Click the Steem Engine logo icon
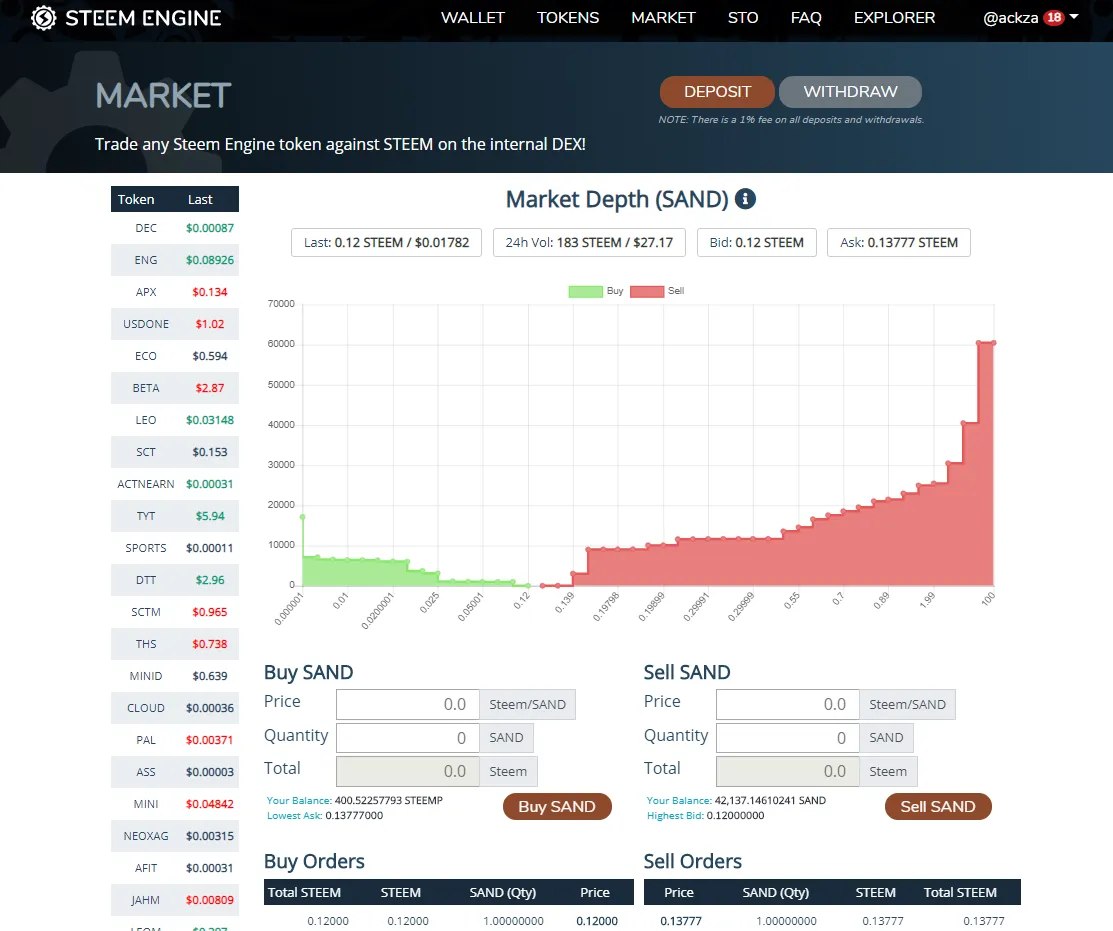Image resolution: width=1113 pixels, height=931 pixels. (43, 18)
